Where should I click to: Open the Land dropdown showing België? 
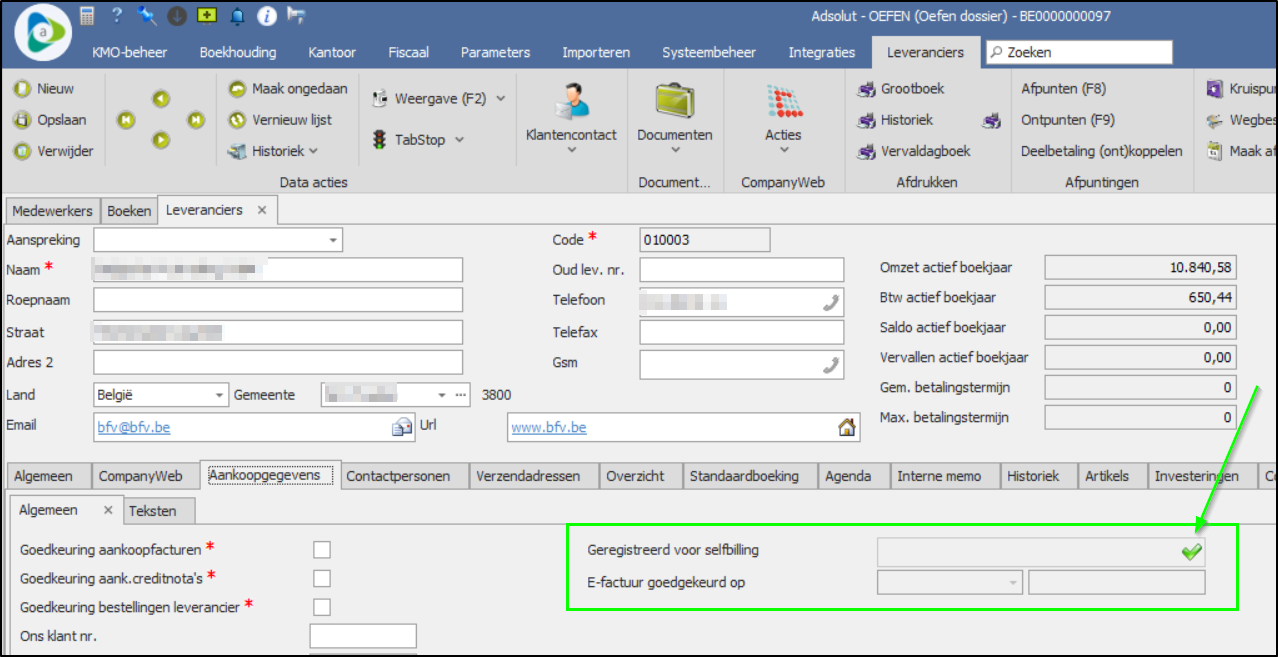click(220, 395)
